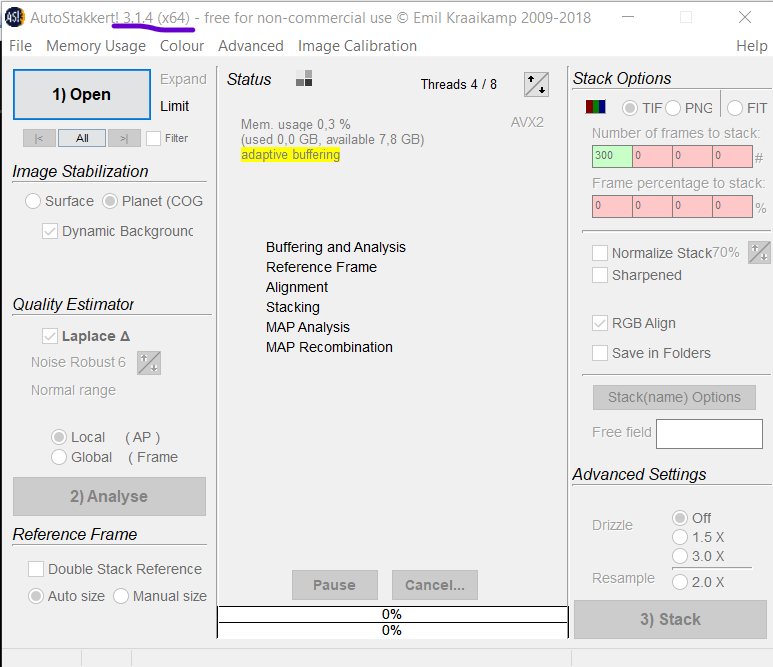This screenshot has height=667, width=773.
Task: Select PNG output format
Action: click(673, 108)
